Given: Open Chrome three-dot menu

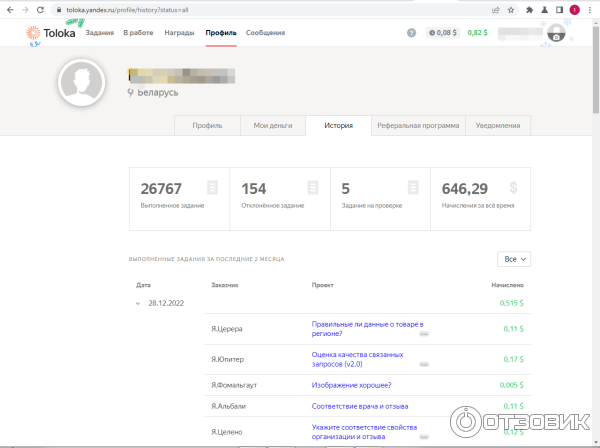Looking at the screenshot, I should click(x=590, y=10).
